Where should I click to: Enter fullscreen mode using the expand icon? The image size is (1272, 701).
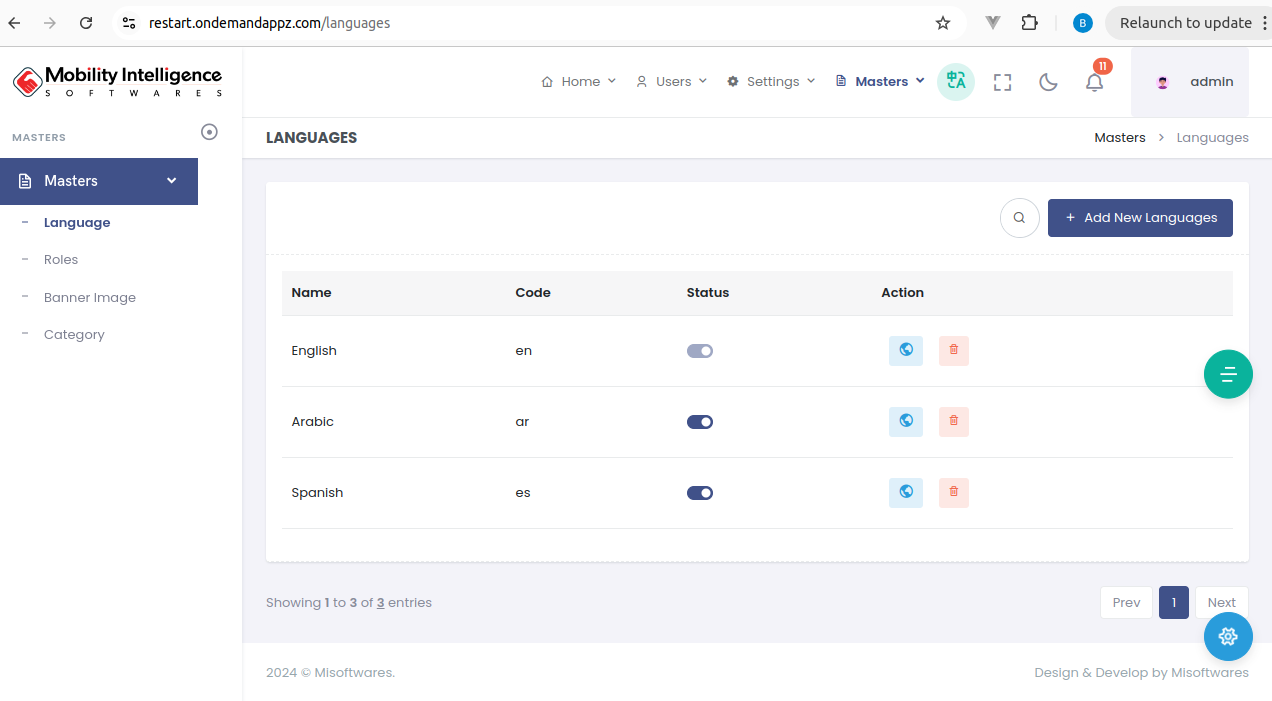pyautogui.click(x=1002, y=82)
